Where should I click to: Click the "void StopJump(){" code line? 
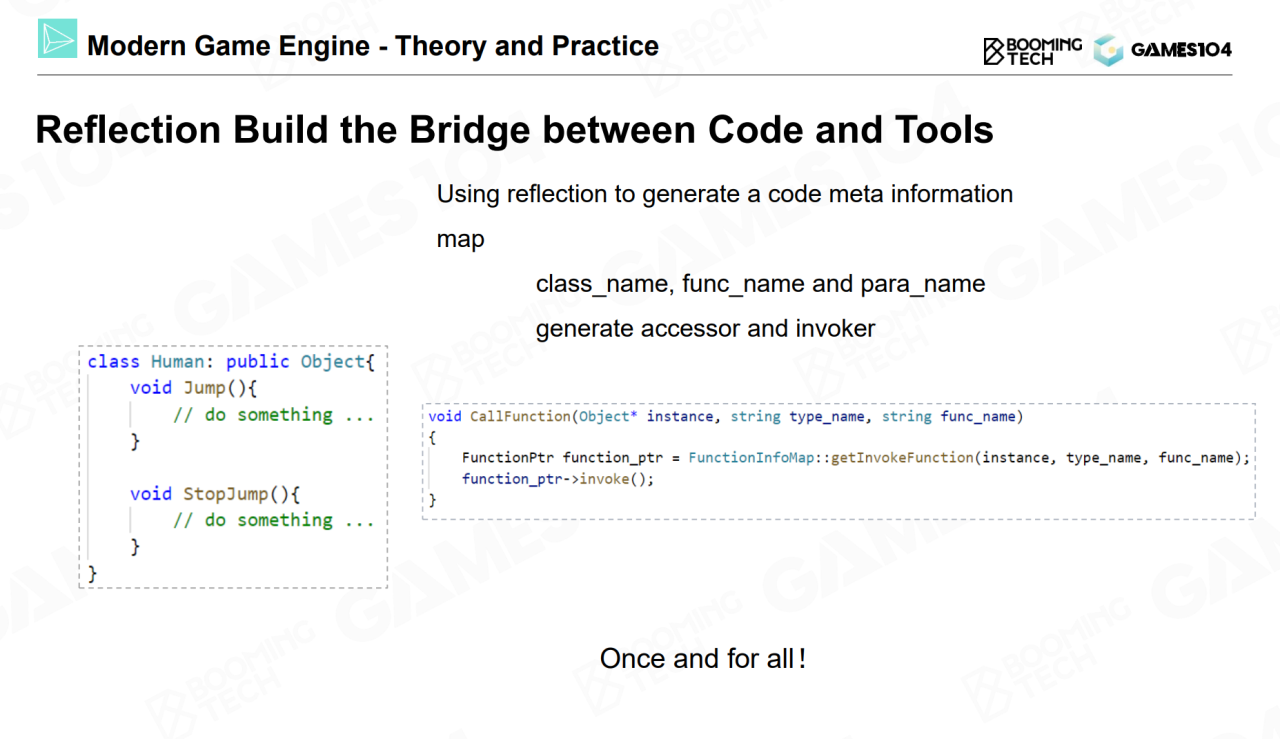215,494
